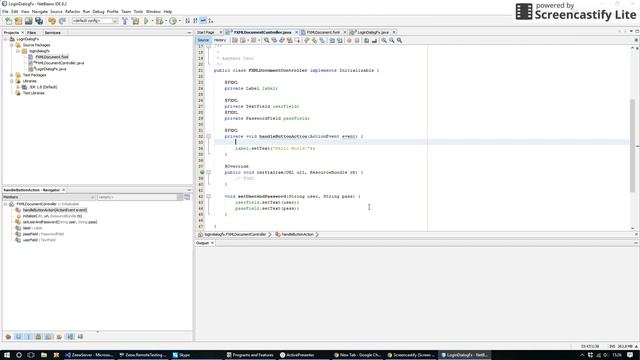Collapse the LoginDialogFx project node
Viewport: 640px width, 360px height.
pos(6,39)
